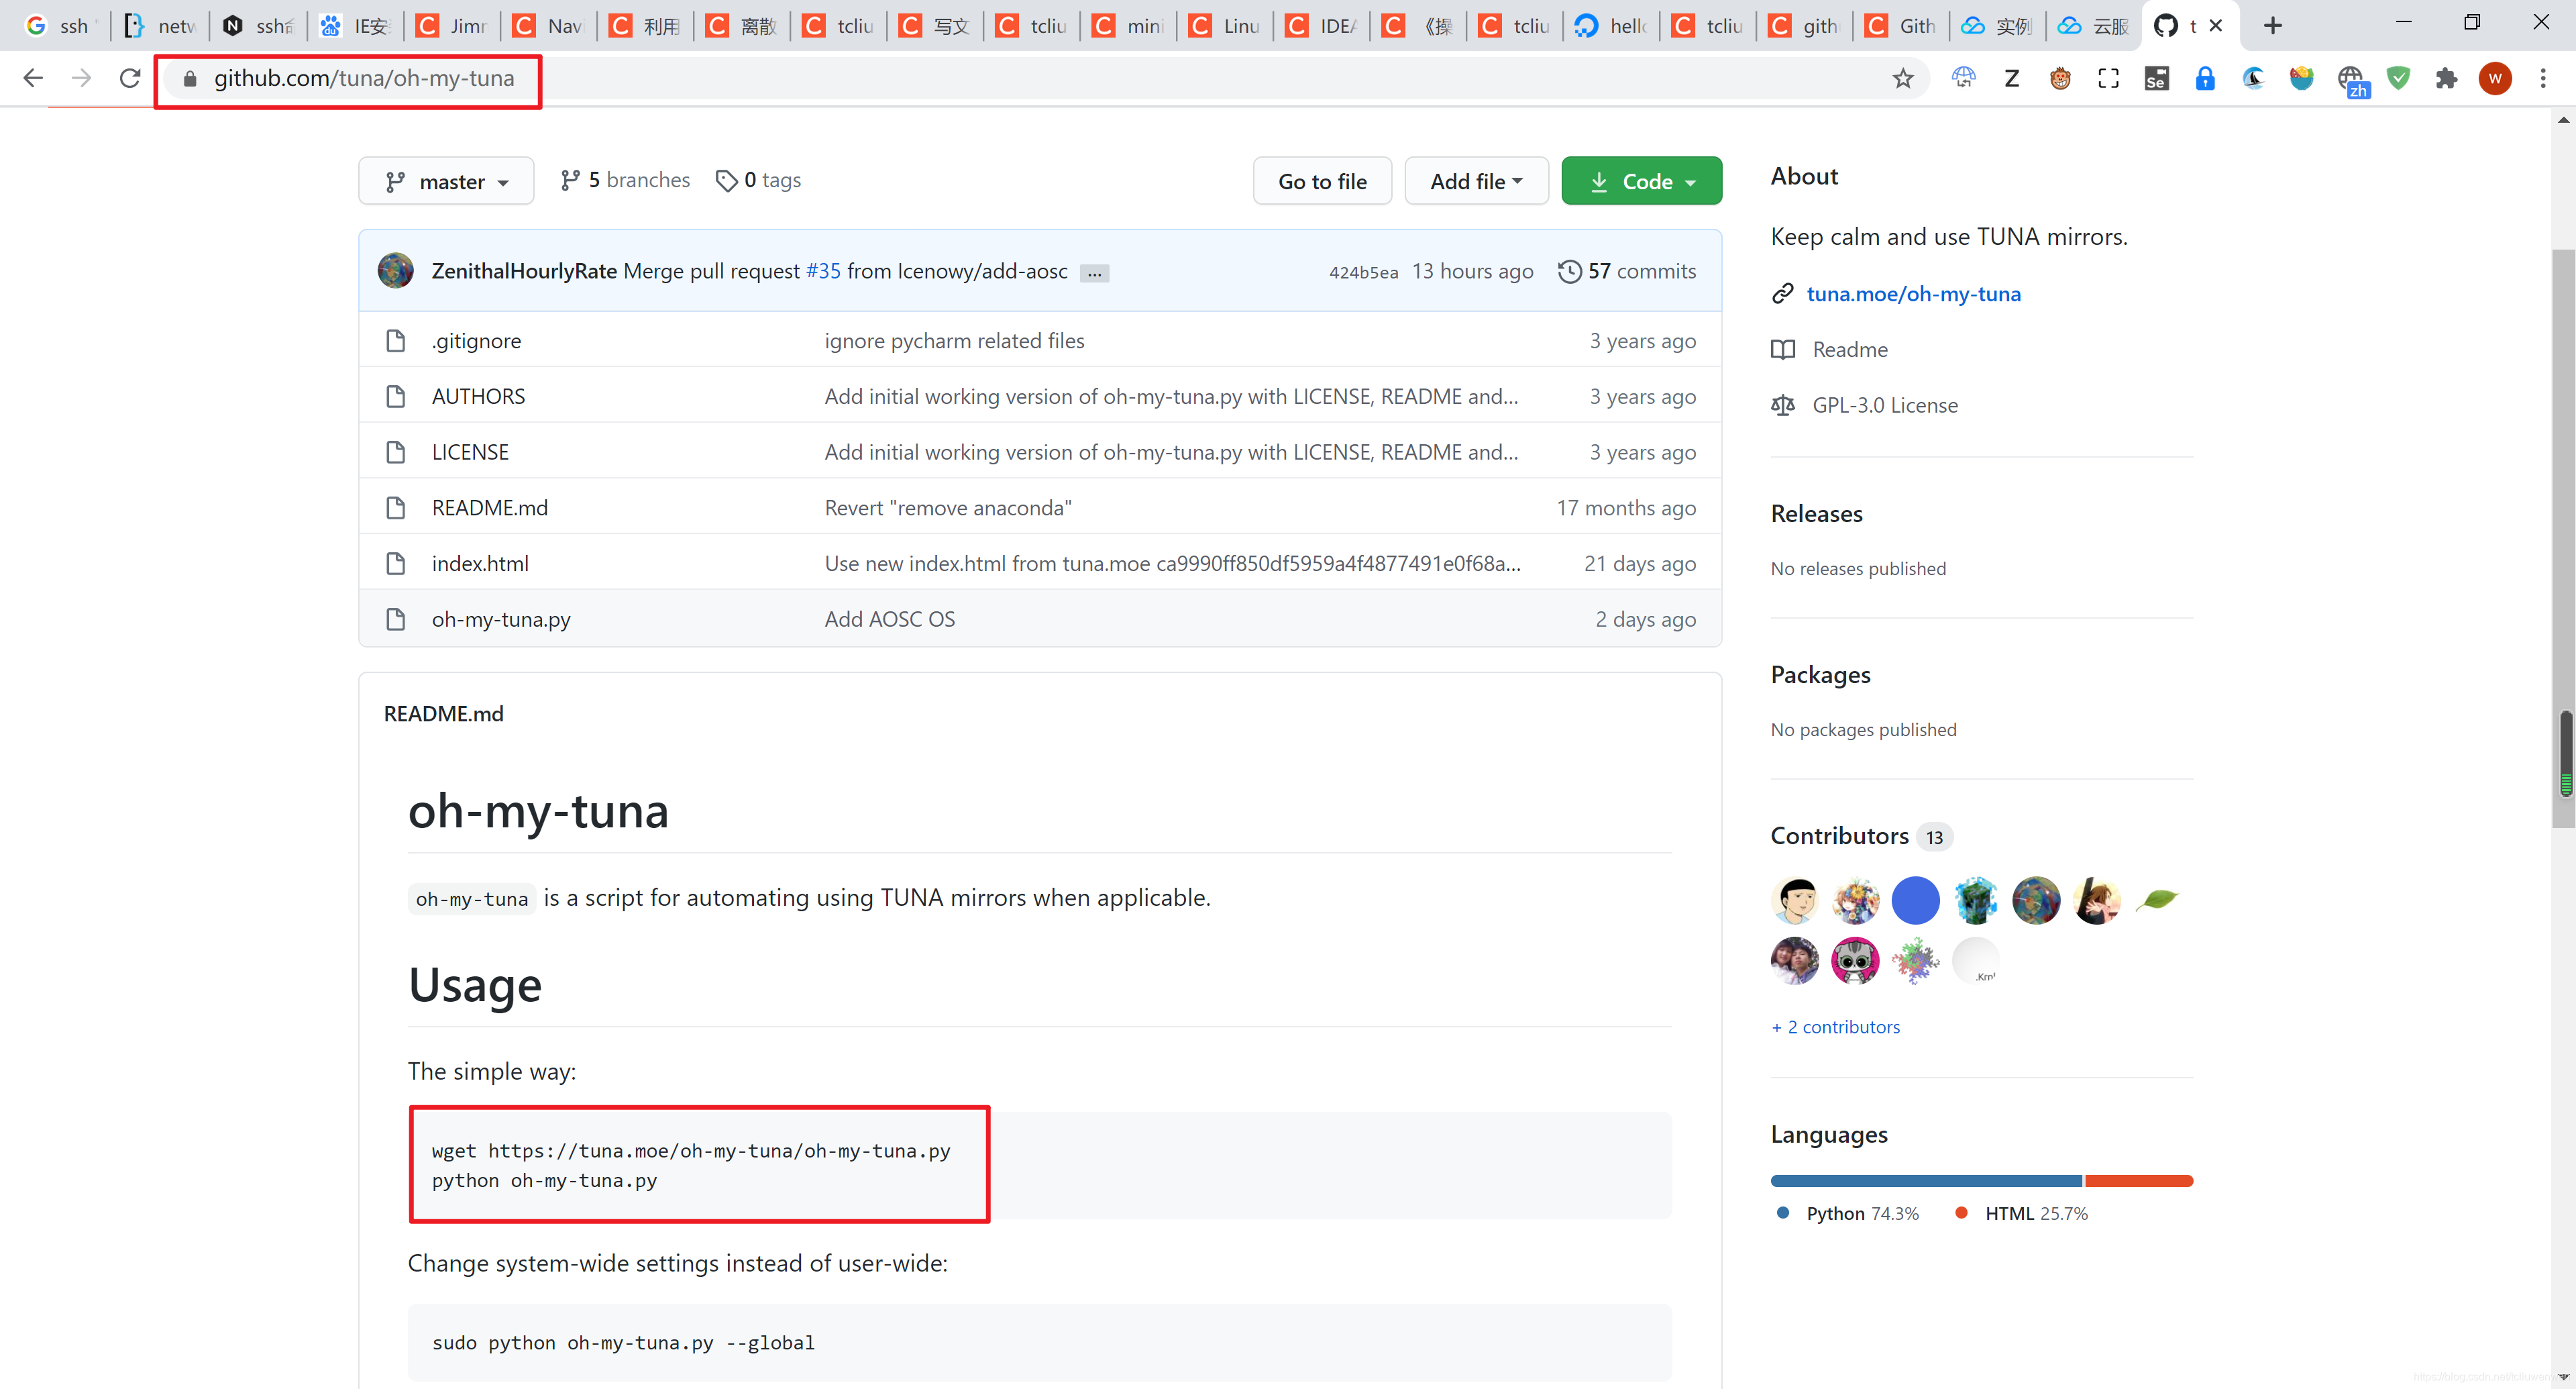Open GPL-3.0 License link
The height and width of the screenshot is (1389, 2576).
(1885, 405)
